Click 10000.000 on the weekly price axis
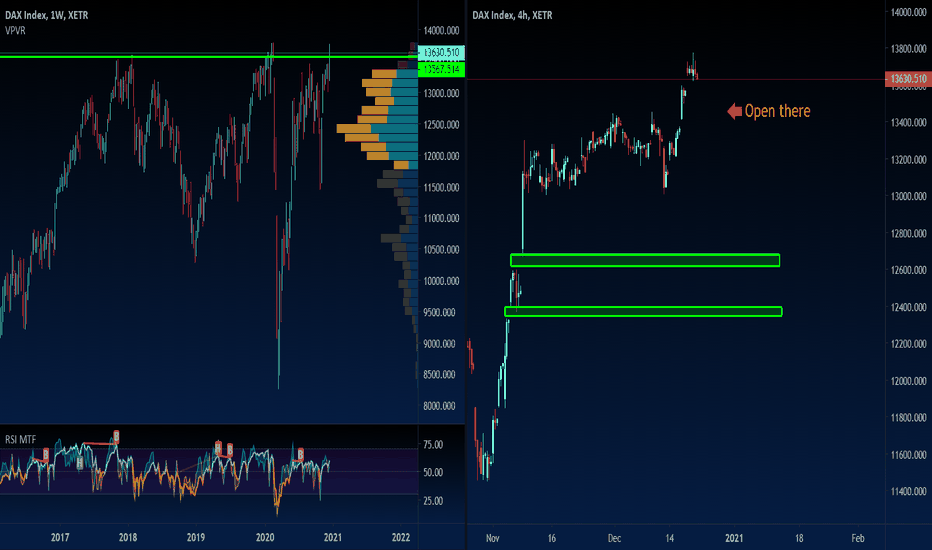The image size is (932, 550). coord(441,281)
